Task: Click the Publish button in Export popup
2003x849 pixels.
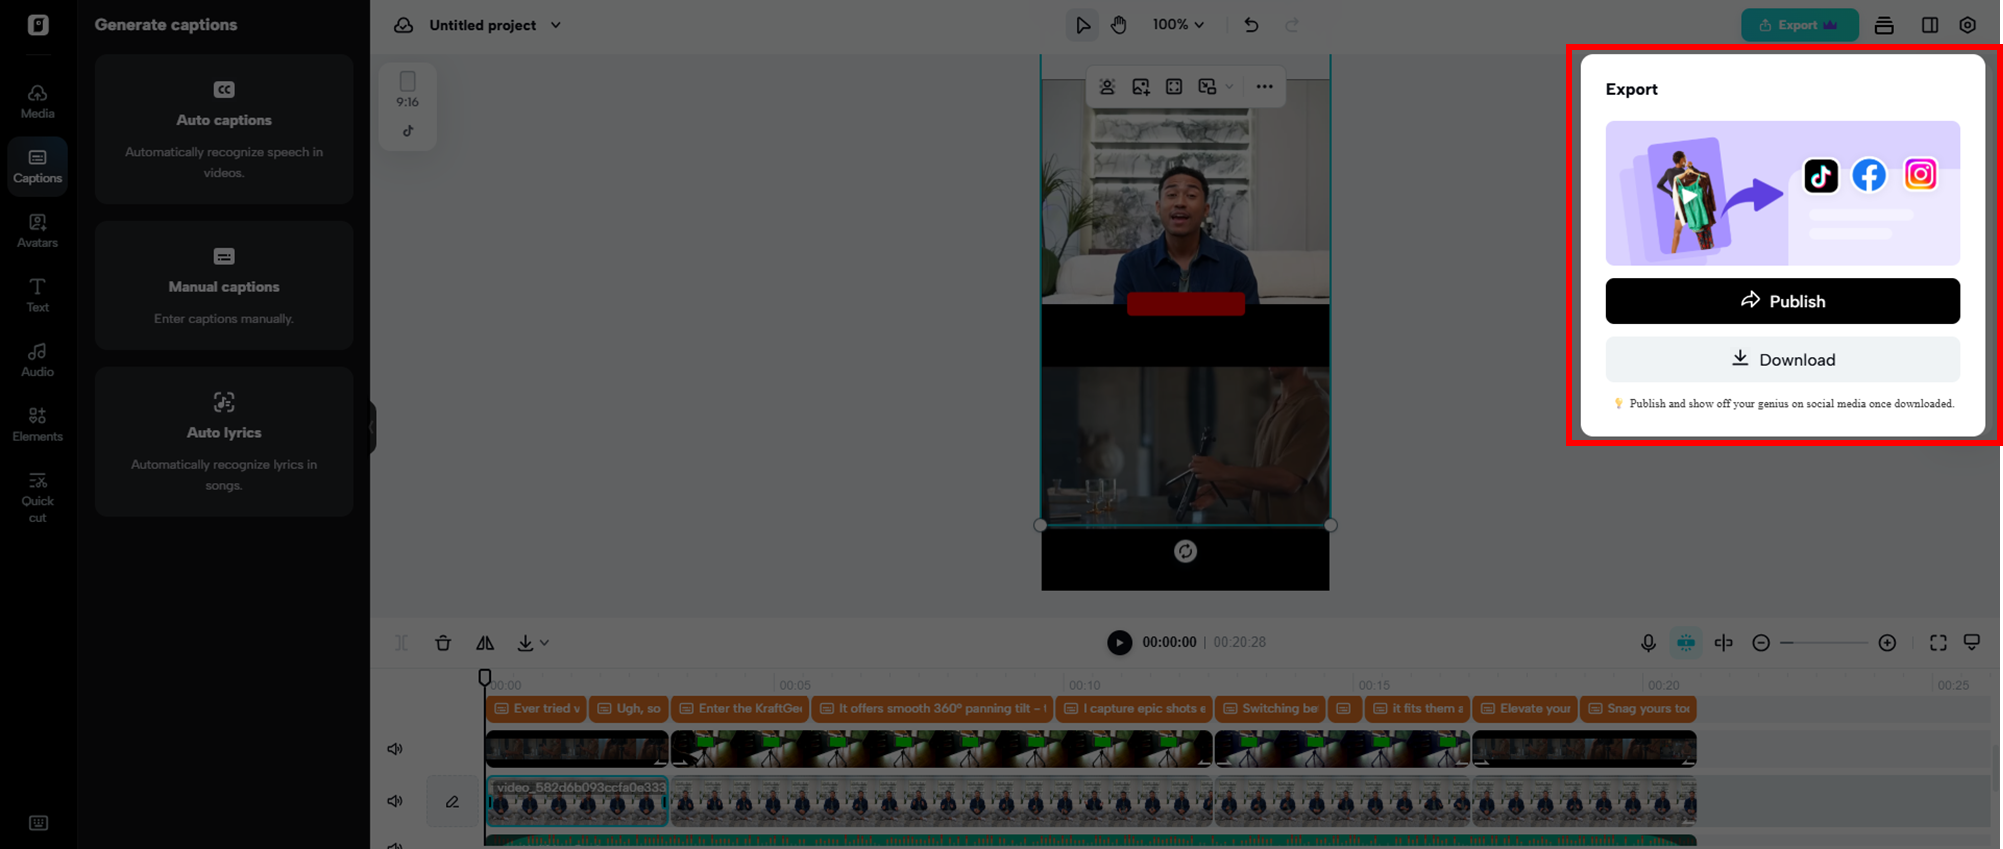Action: [x=1782, y=301]
